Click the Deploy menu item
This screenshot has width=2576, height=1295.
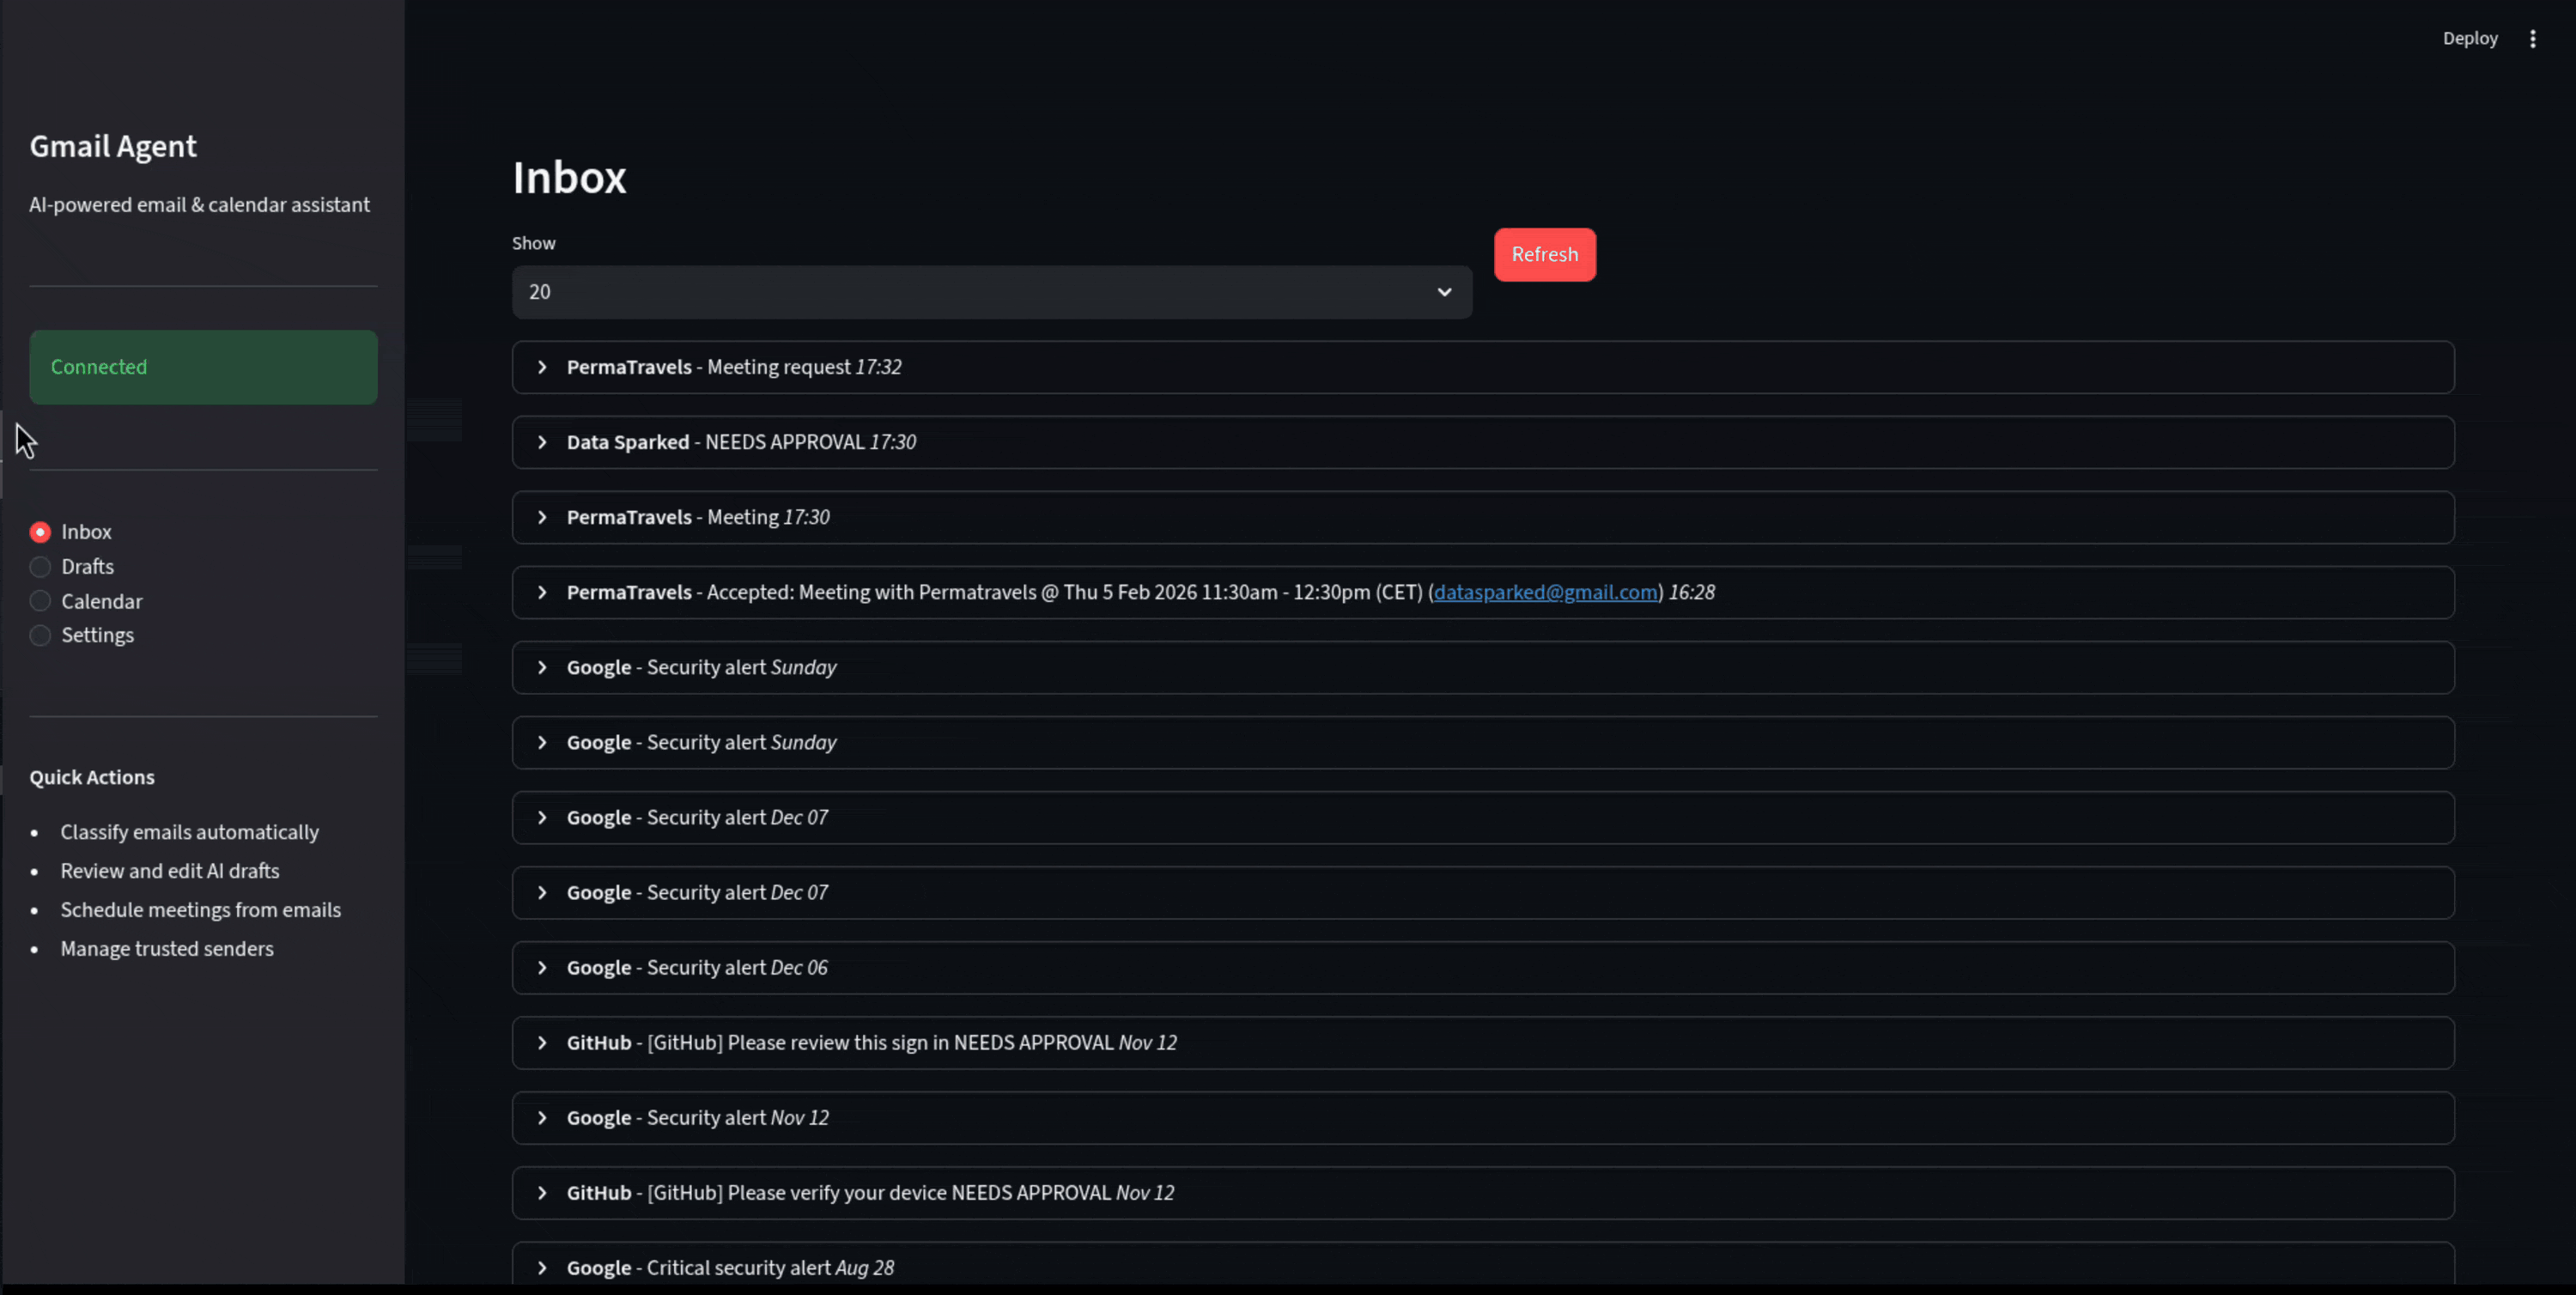coord(2469,39)
